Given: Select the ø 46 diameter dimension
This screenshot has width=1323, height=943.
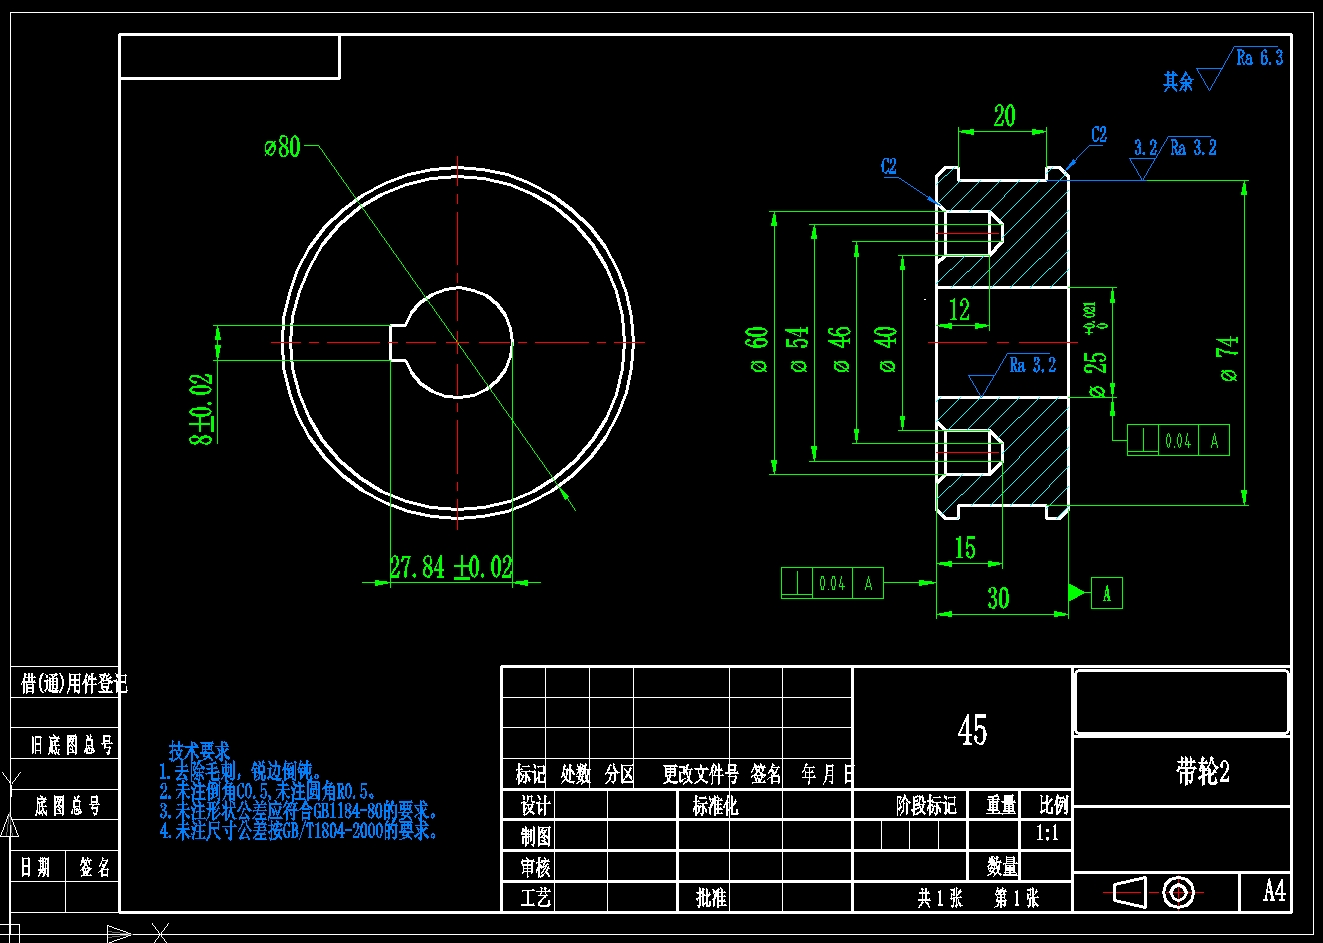Looking at the screenshot, I should 841,349.
